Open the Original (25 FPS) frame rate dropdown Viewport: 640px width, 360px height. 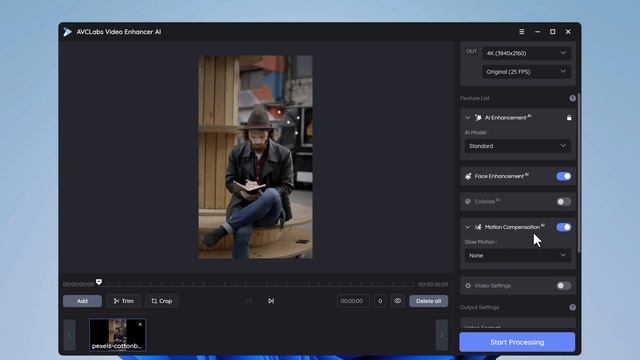point(526,71)
